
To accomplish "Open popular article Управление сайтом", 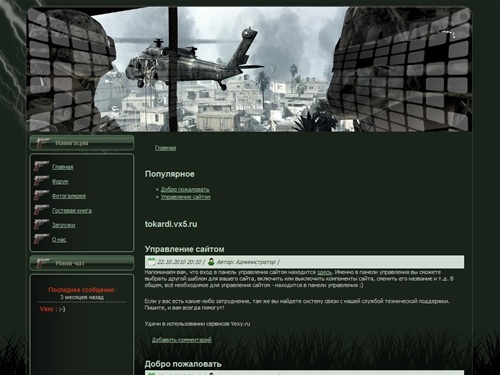I will click(x=186, y=197).
